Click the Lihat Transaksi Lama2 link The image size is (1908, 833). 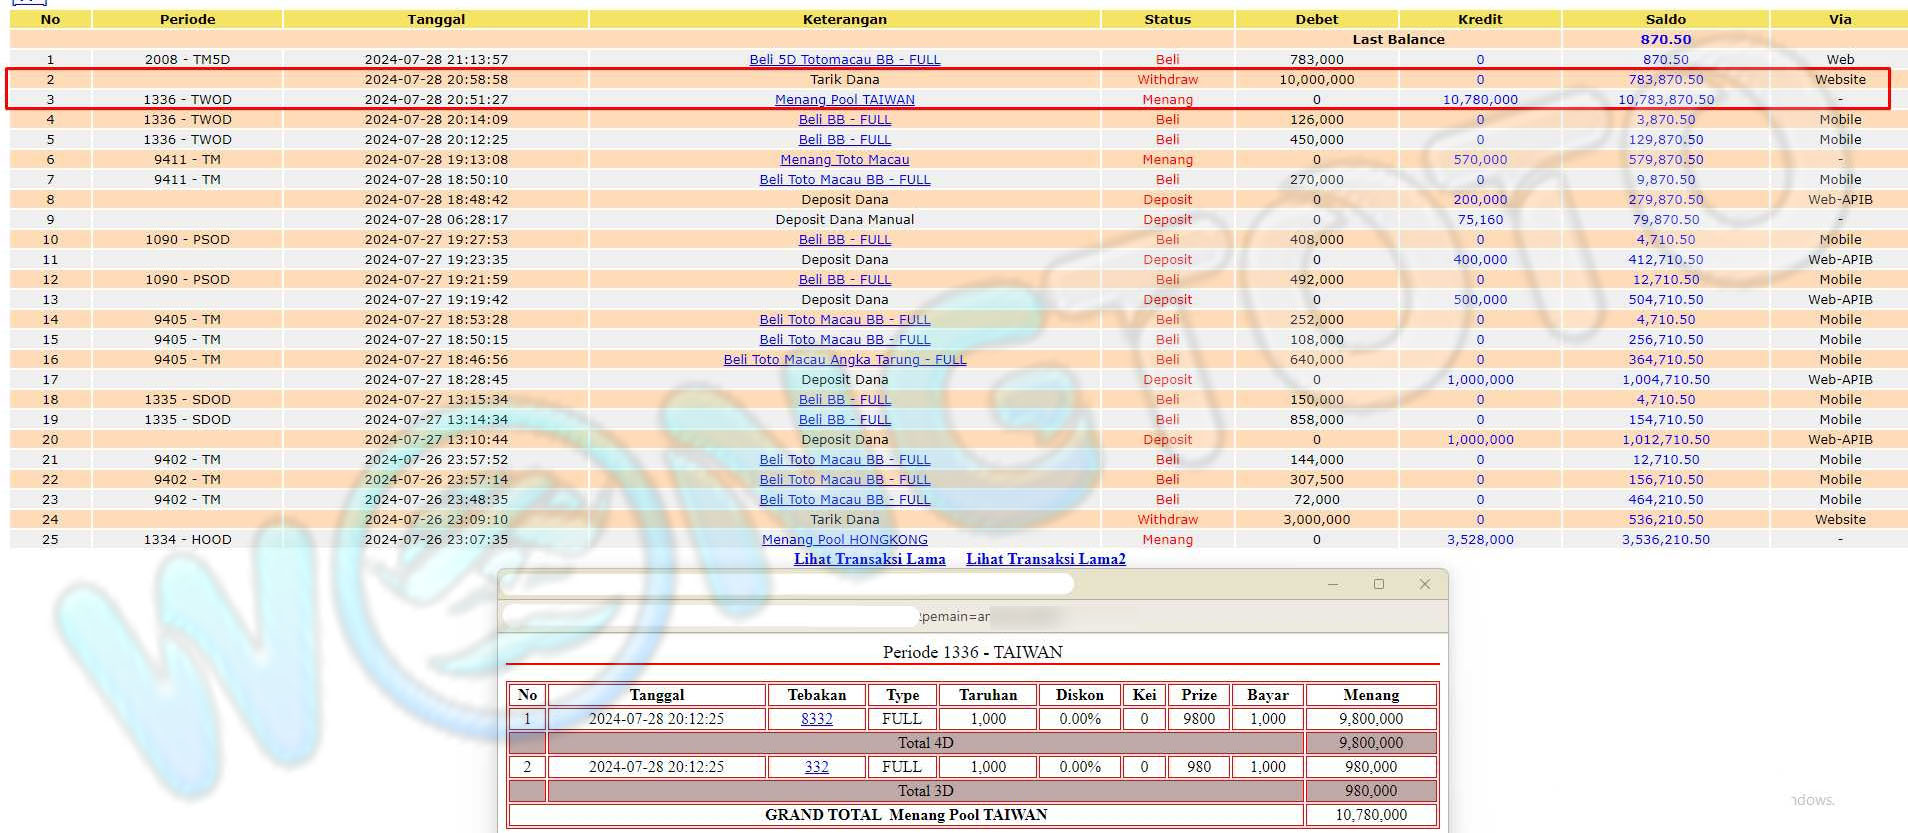pos(1045,559)
